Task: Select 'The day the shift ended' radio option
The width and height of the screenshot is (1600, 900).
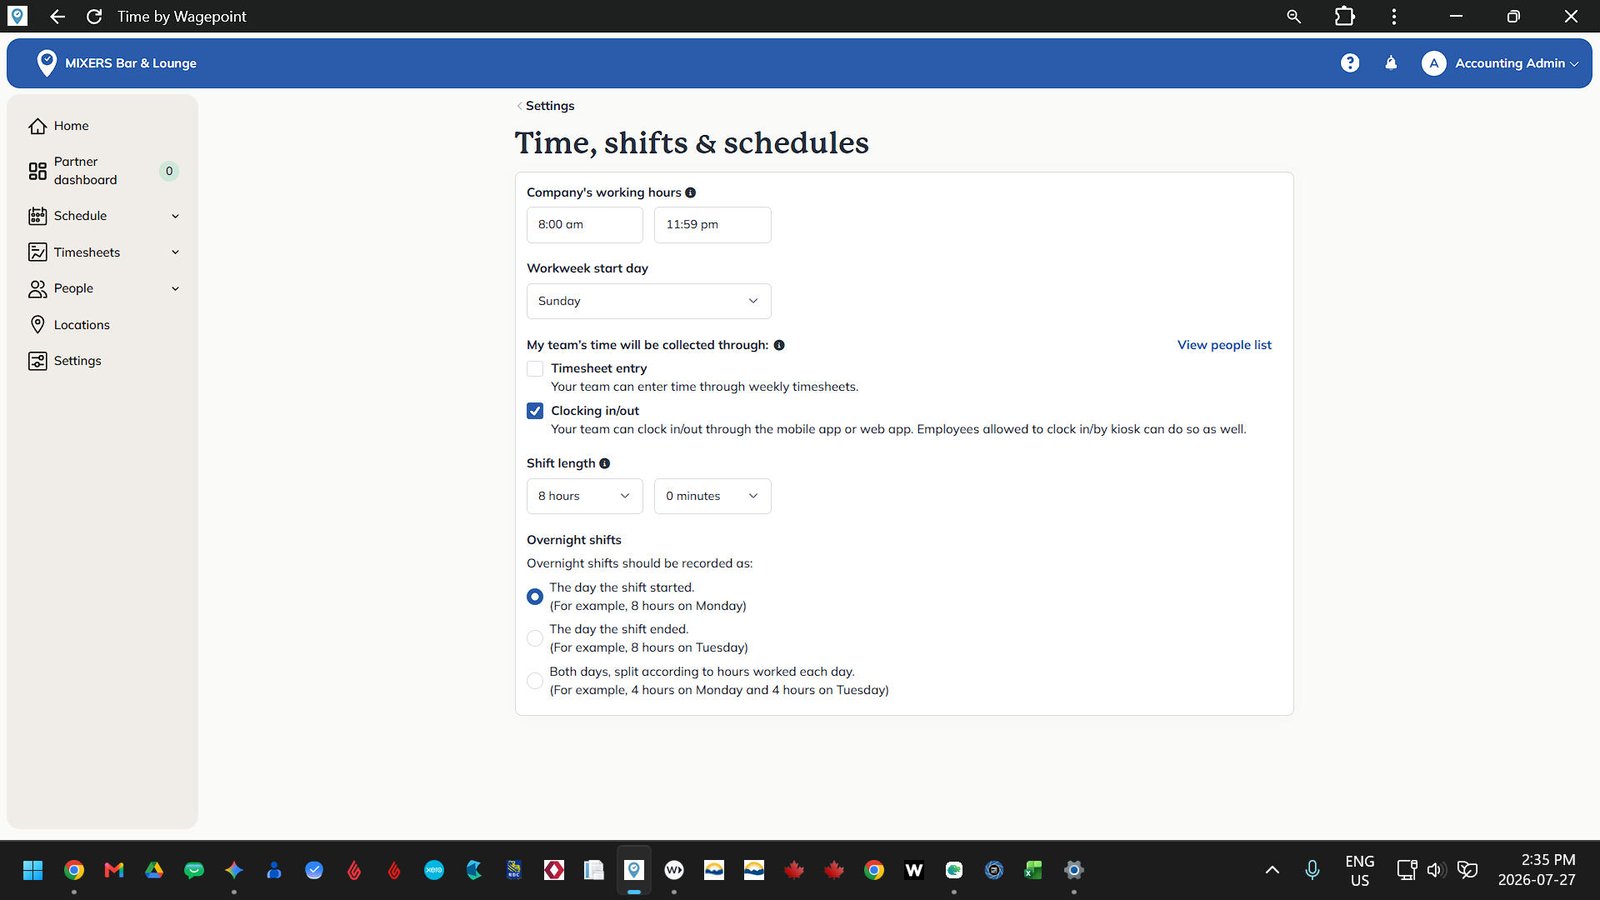Action: (x=535, y=638)
